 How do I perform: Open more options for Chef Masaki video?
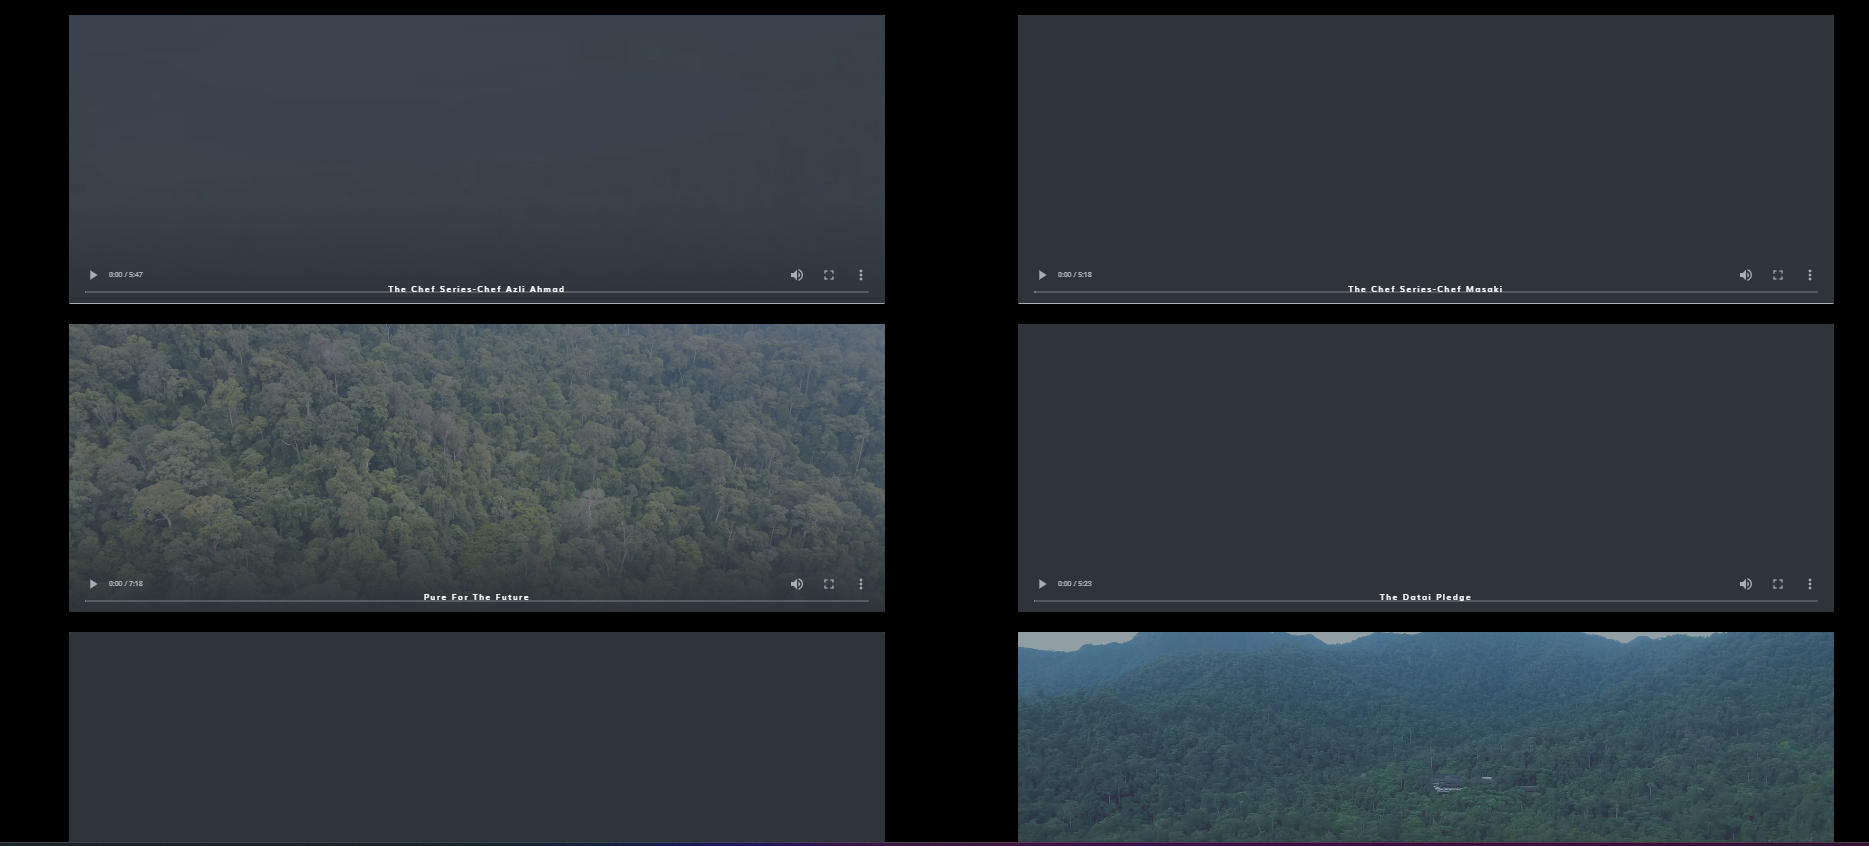(1810, 275)
